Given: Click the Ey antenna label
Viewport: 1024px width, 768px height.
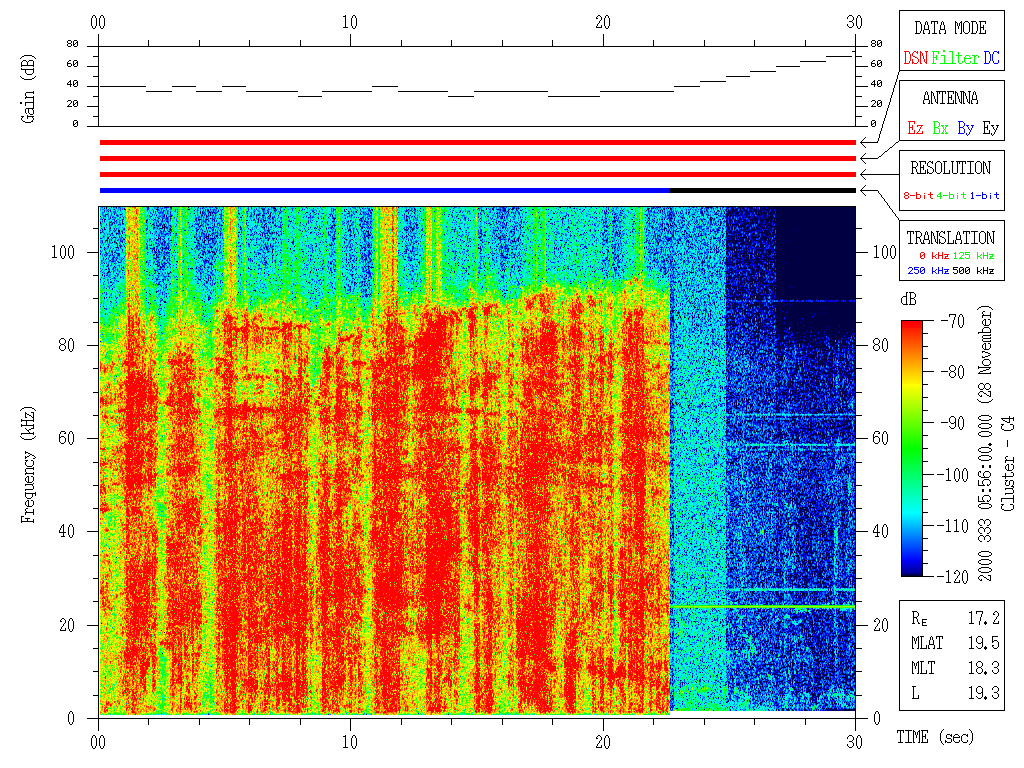Looking at the screenshot, I should (x=990, y=129).
